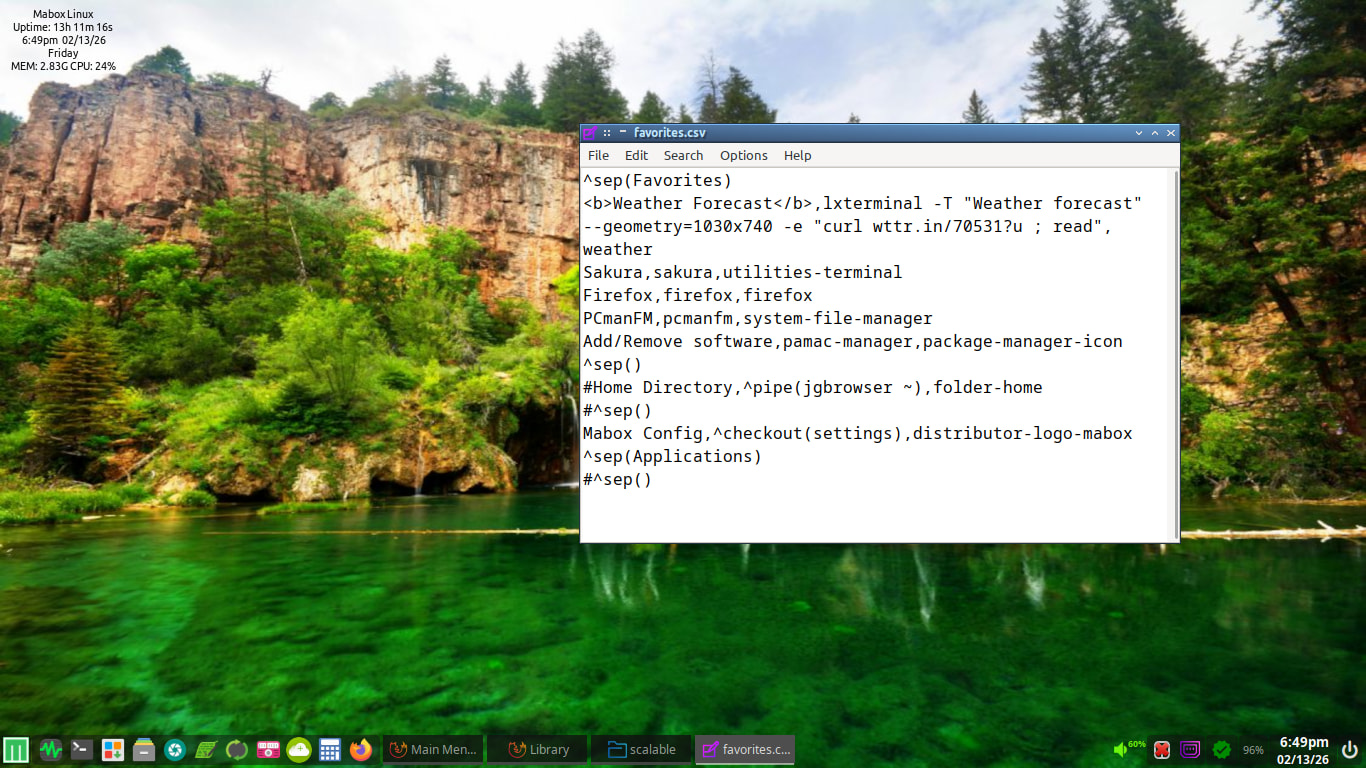1366x768 pixels.
Task: Open the Help menu
Action: (797, 155)
